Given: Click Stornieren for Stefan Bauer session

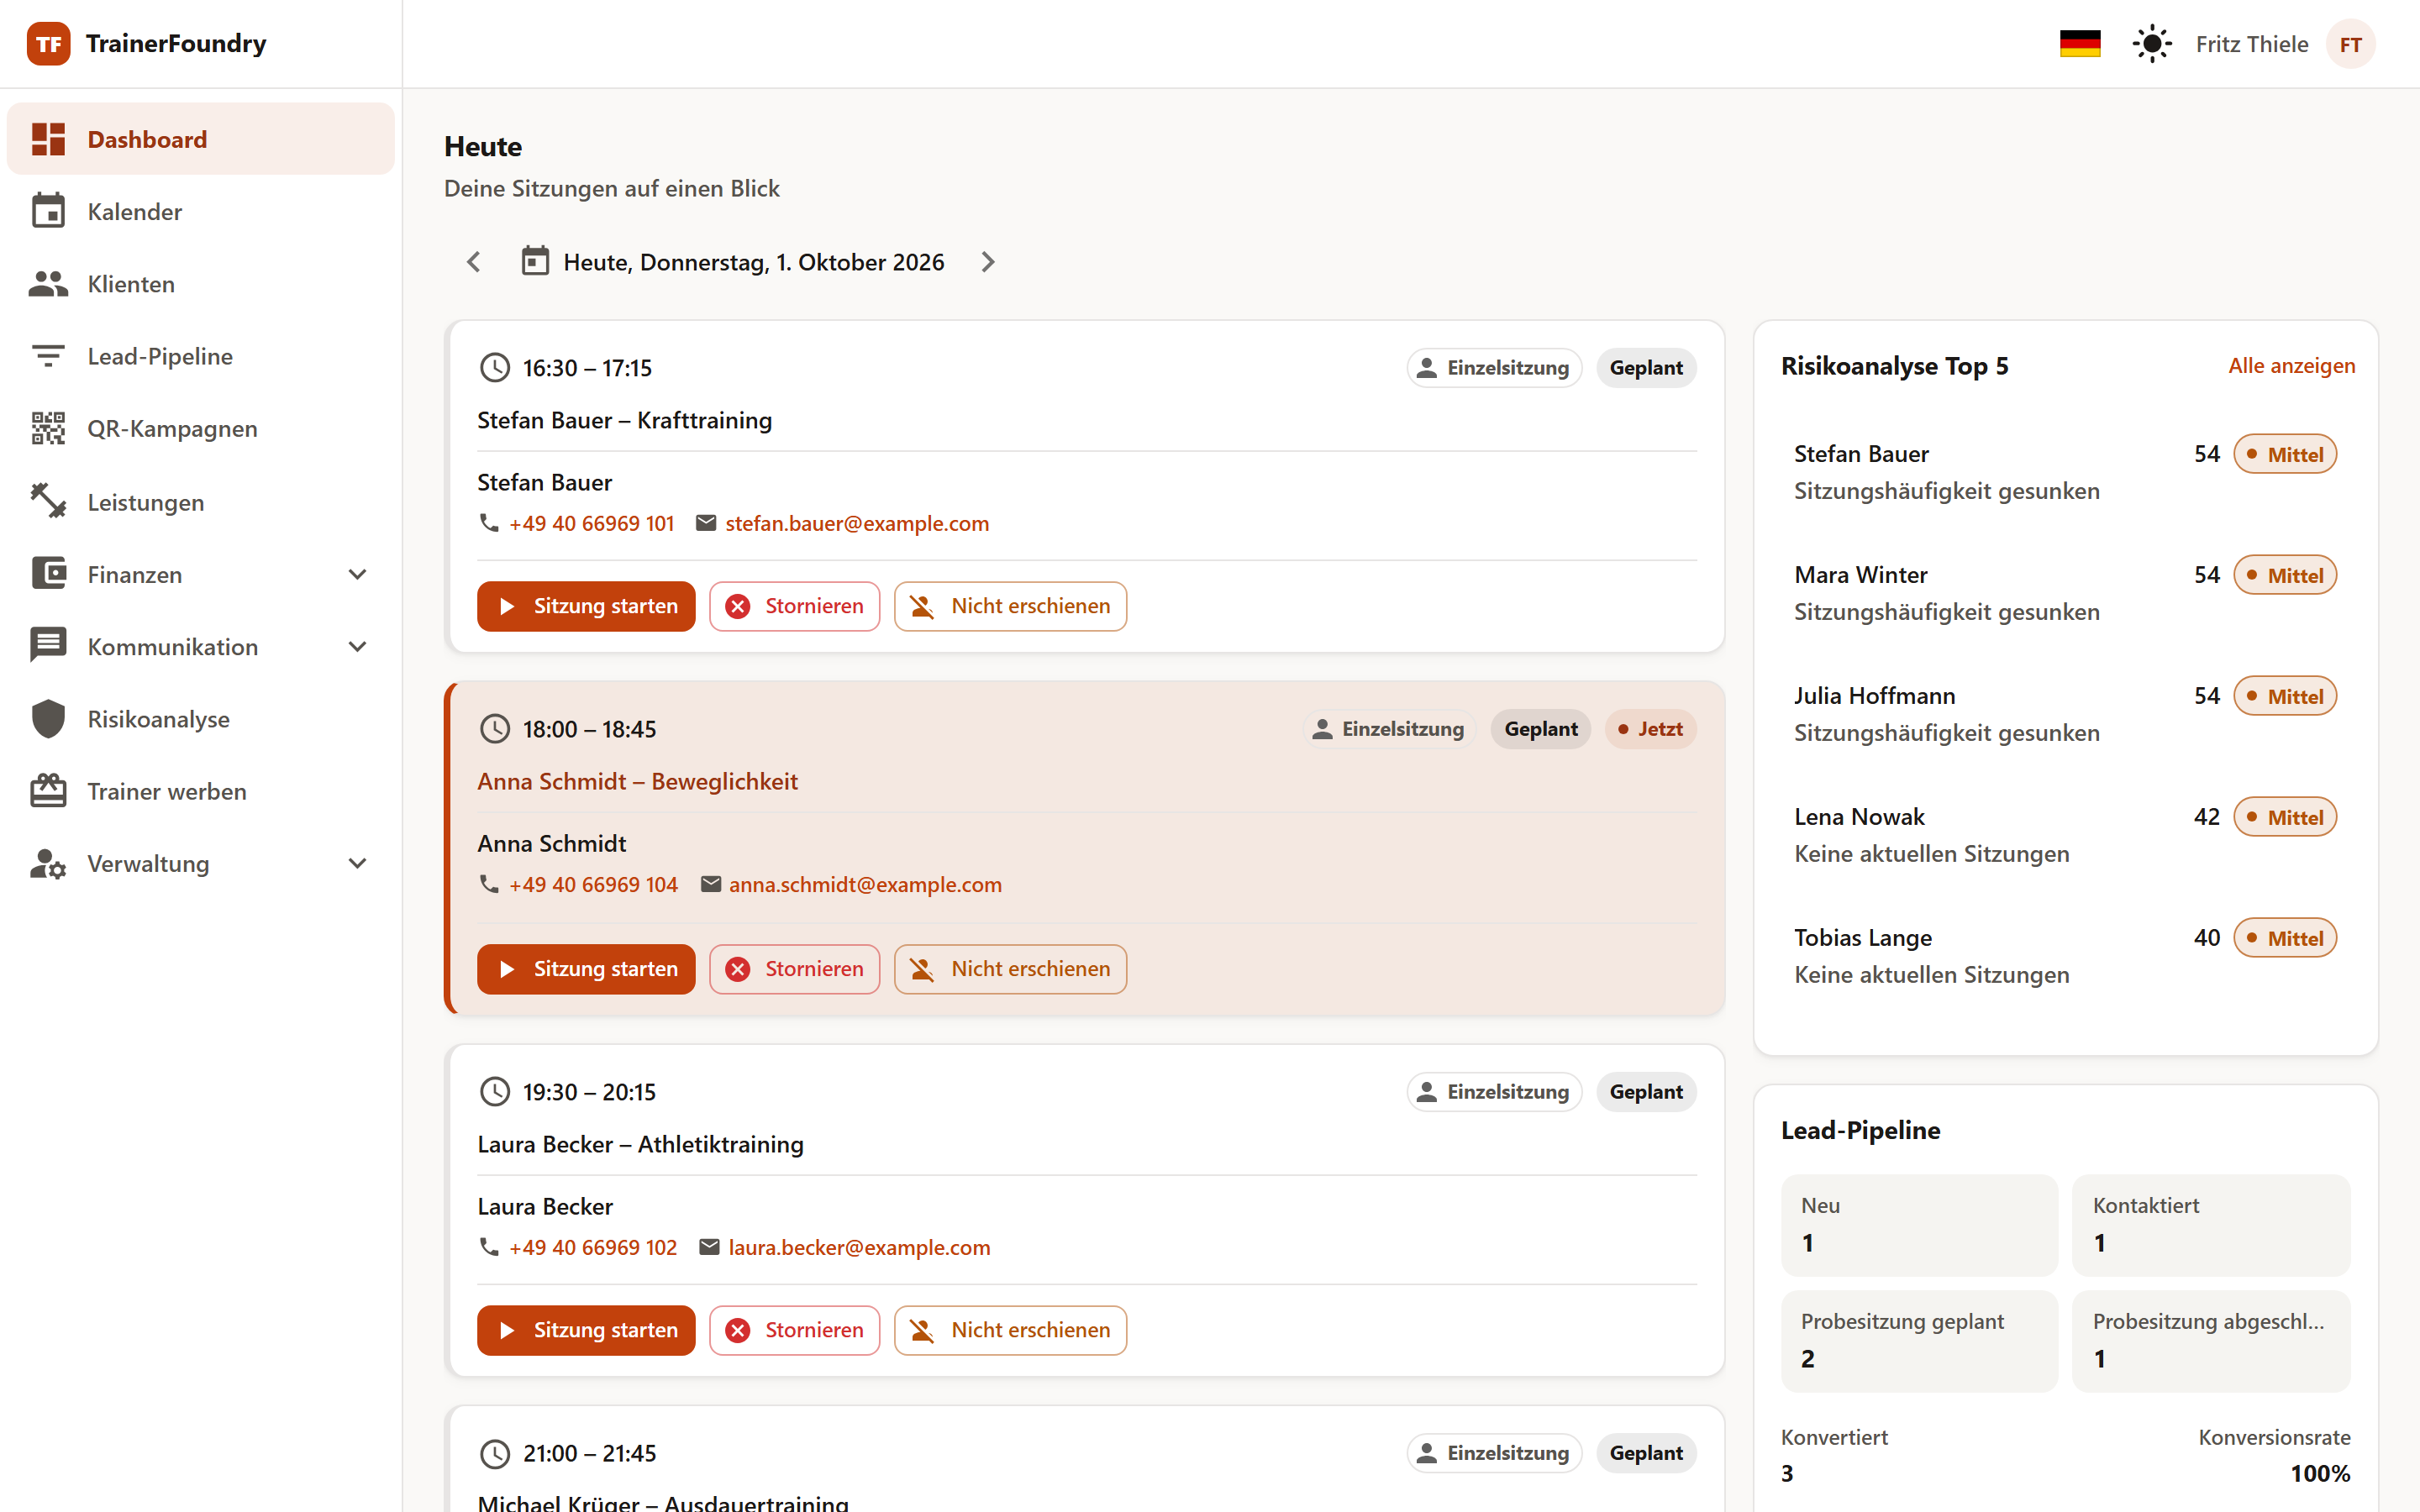Looking at the screenshot, I should coord(795,606).
